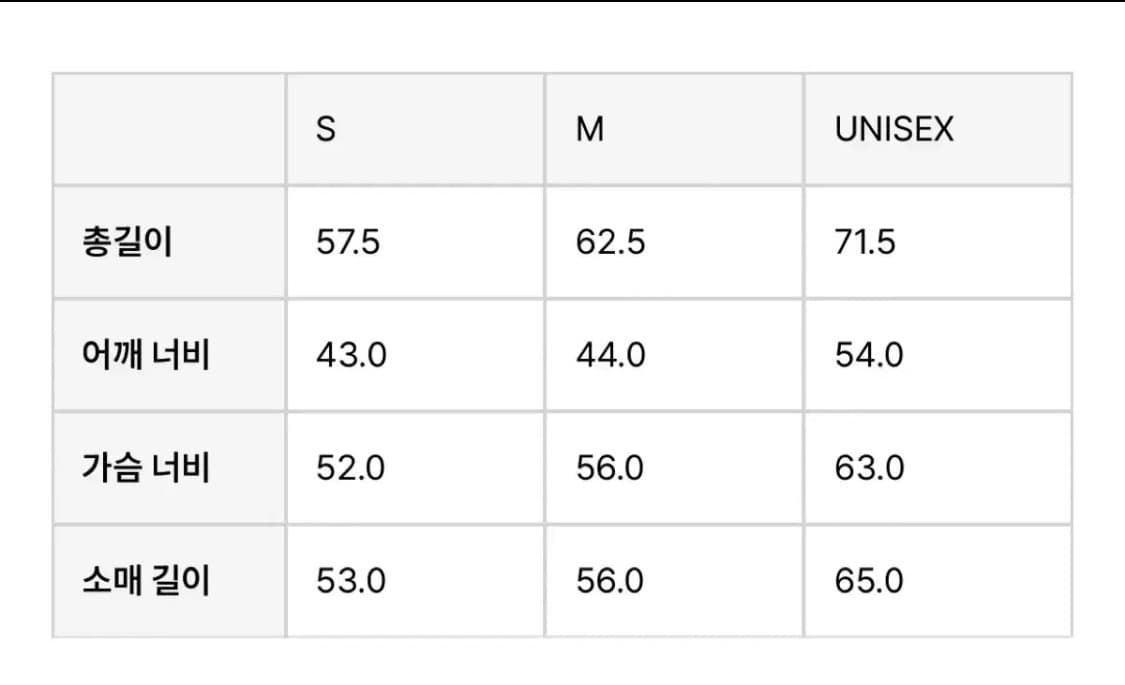Click the 56.0 sleeve length value
The width and height of the screenshot is (1125, 685).
(610, 581)
